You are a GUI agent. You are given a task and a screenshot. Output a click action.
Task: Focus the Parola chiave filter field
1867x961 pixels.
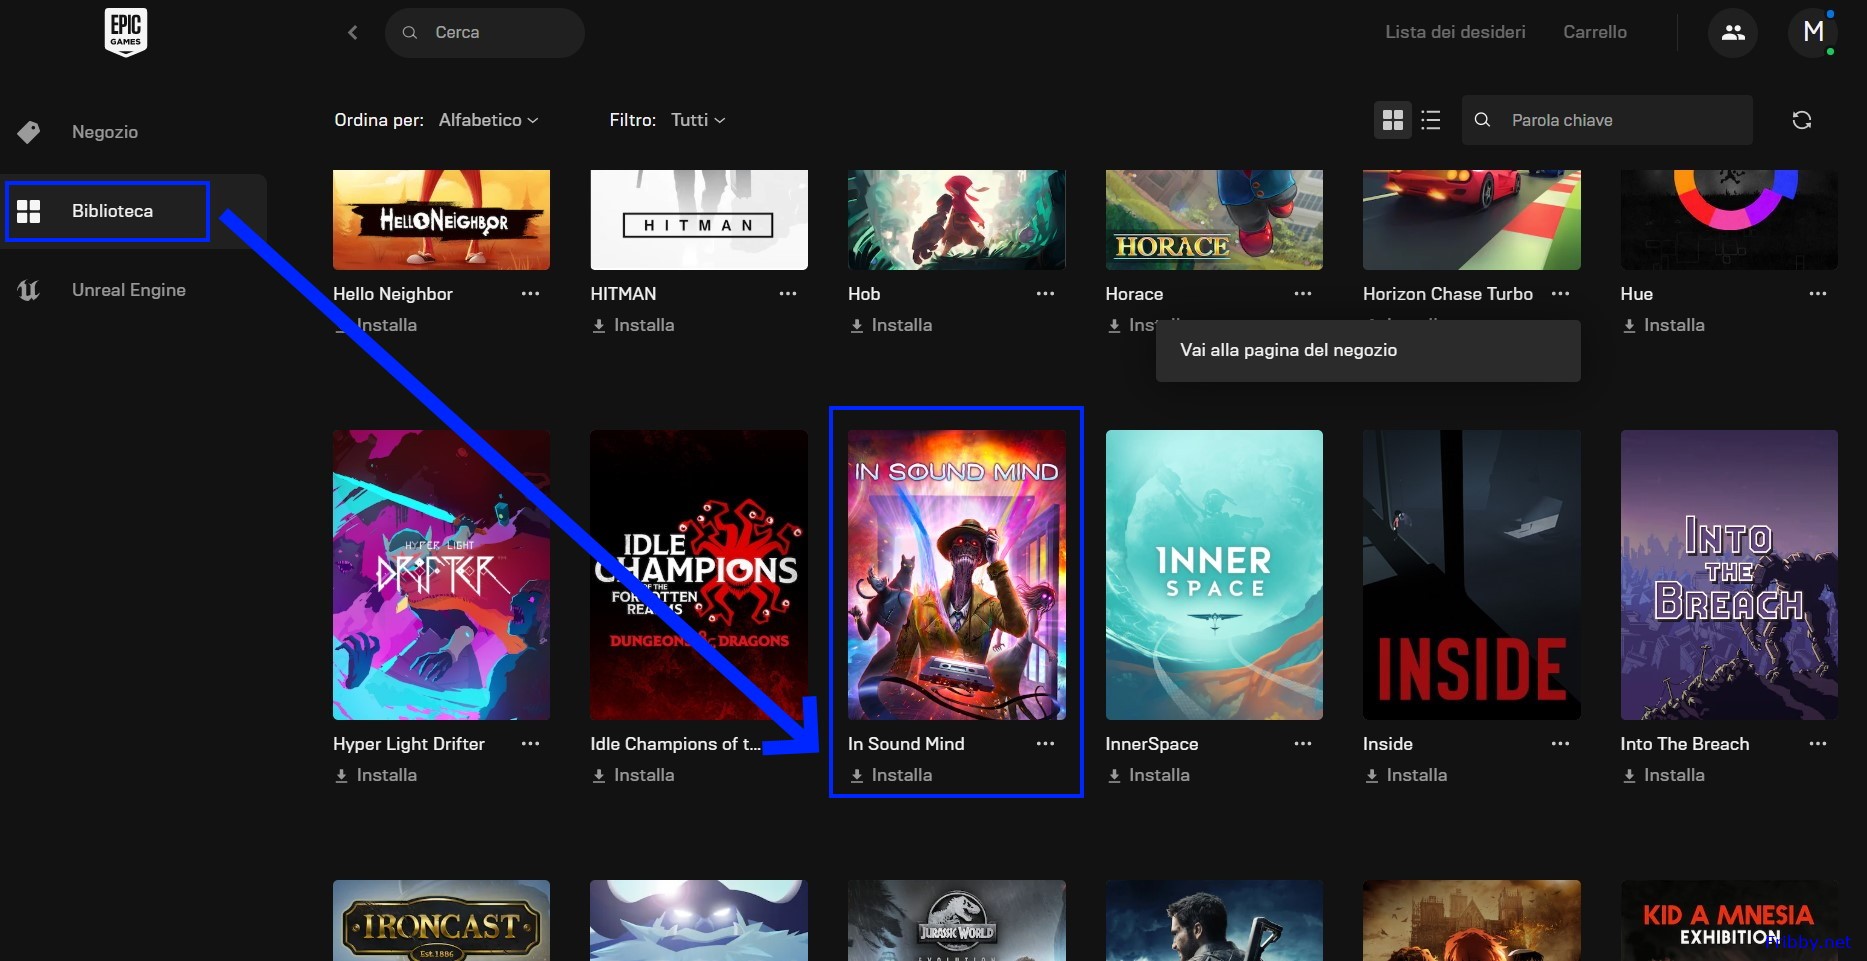pos(1607,120)
